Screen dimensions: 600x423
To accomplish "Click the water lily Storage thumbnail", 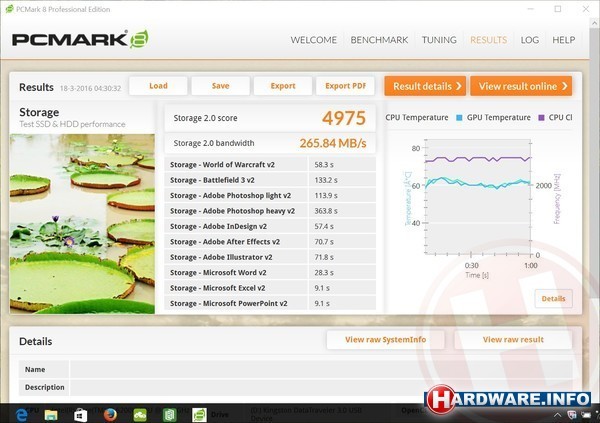I will click(x=82, y=224).
